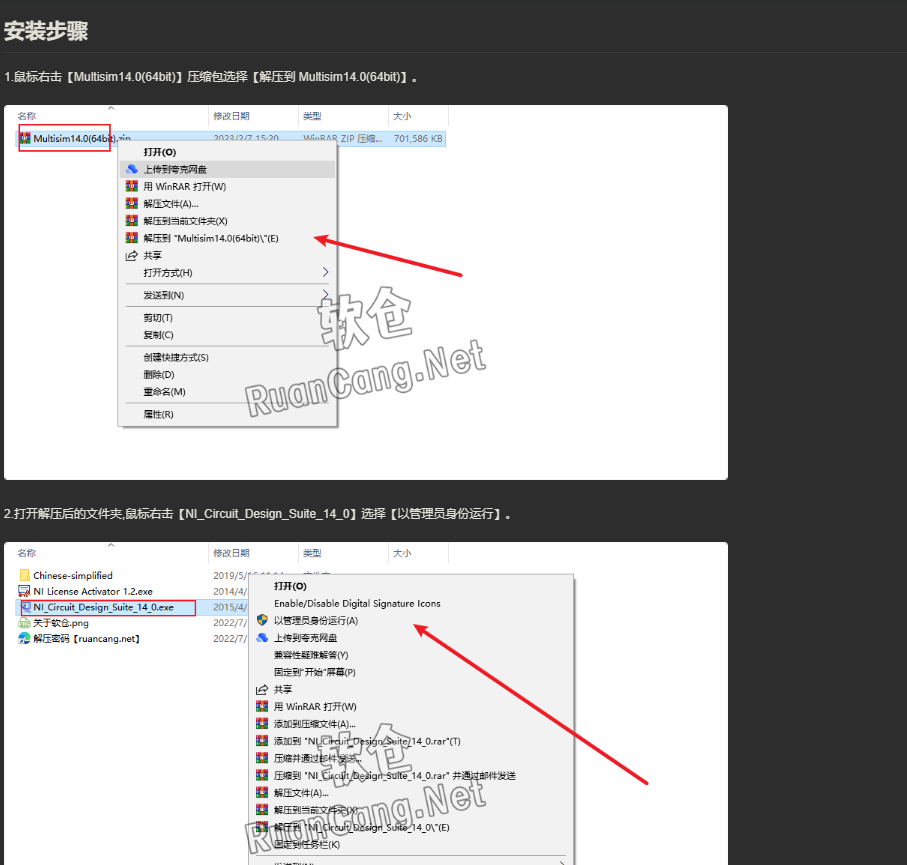Viewport: 907px width, 865px height.
Task: Click the WinRAR ZIP 压缩... type cell
Action: [x=343, y=139]
